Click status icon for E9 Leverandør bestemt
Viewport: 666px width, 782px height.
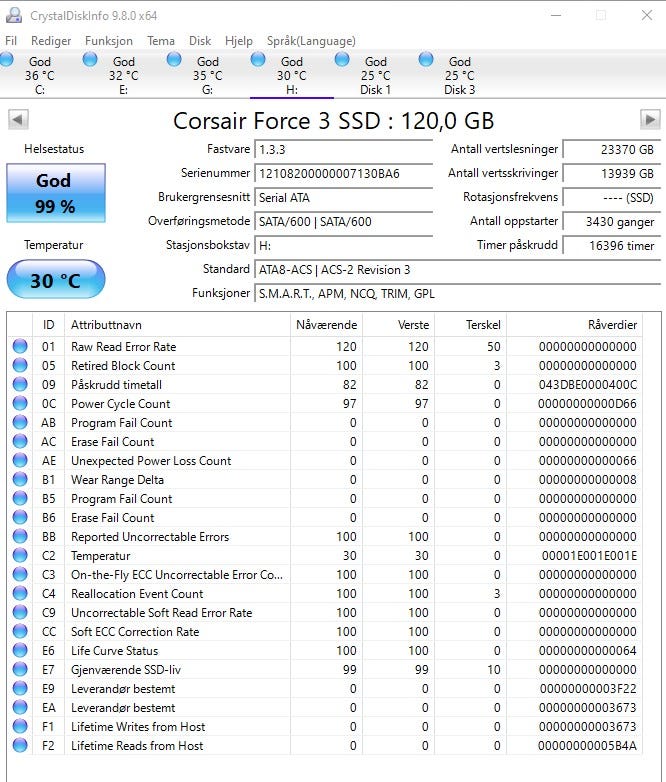tap(20, 688)
